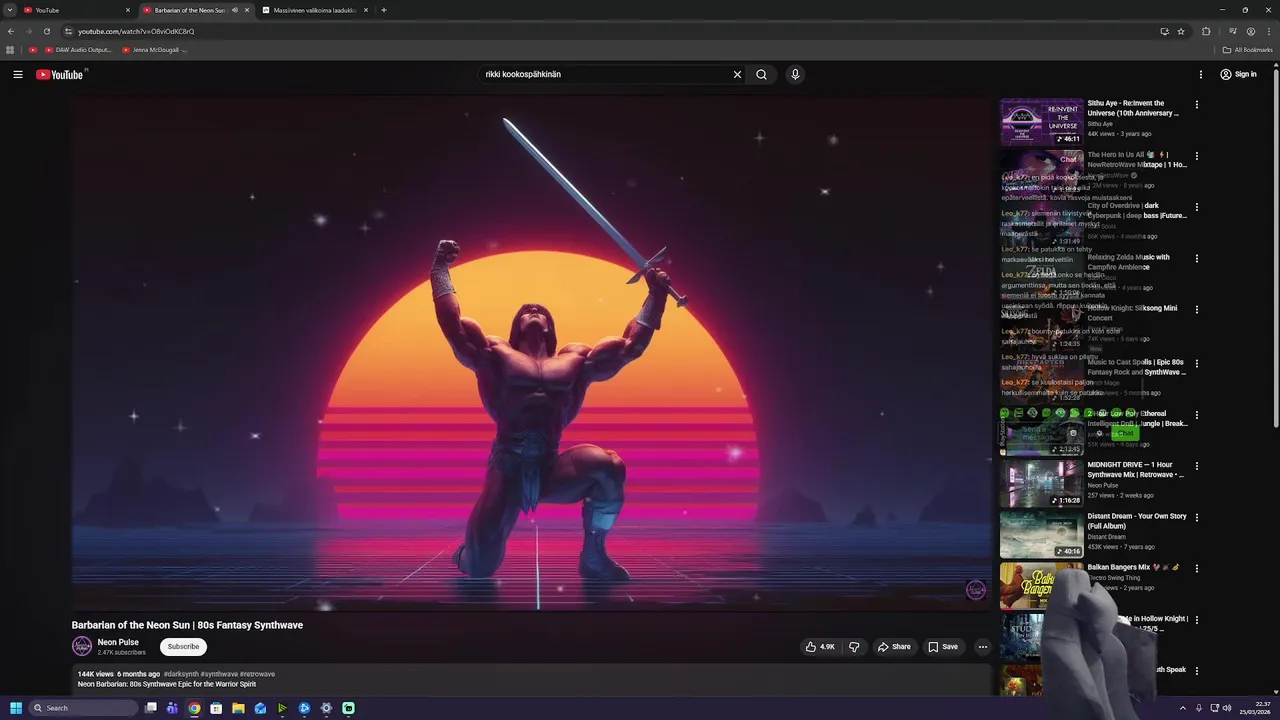Open Chrome profile icon in toolbar
Screen dimensions: 1280x720
point(1250,31)
